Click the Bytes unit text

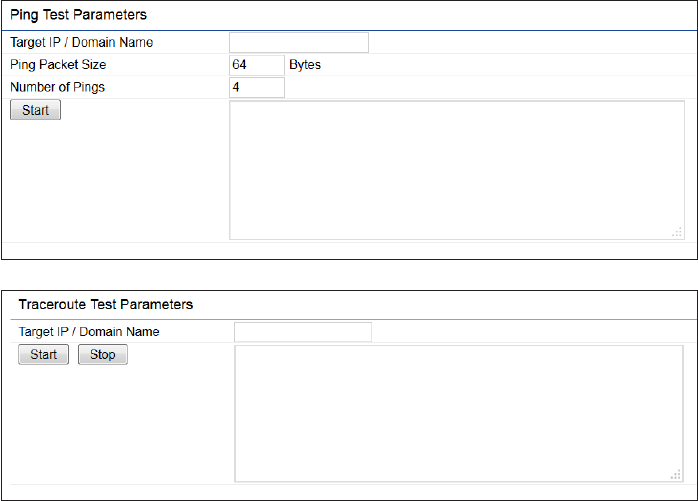click(305, 65)
